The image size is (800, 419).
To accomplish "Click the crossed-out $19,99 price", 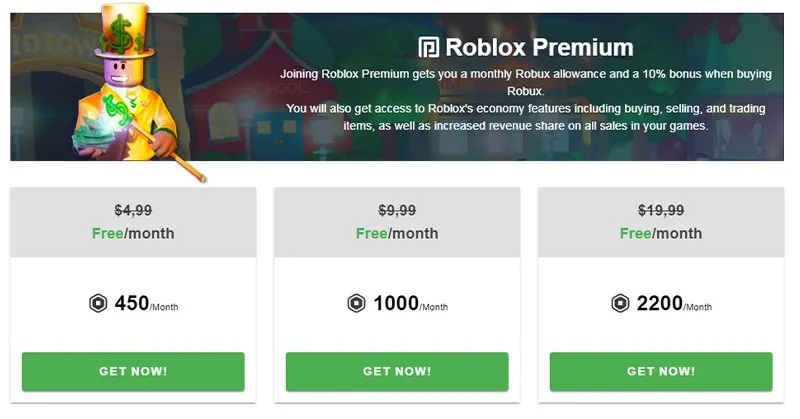I will [661, 211].
